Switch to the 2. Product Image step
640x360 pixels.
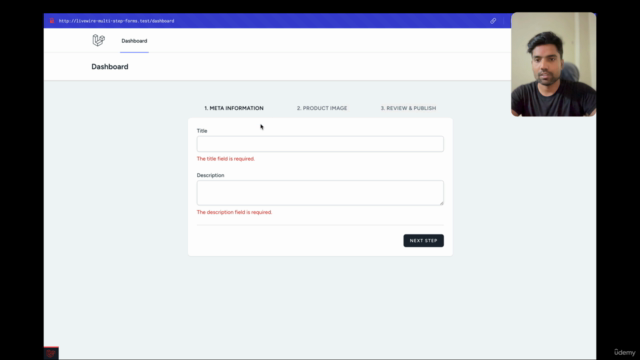[x=322, y=108]
